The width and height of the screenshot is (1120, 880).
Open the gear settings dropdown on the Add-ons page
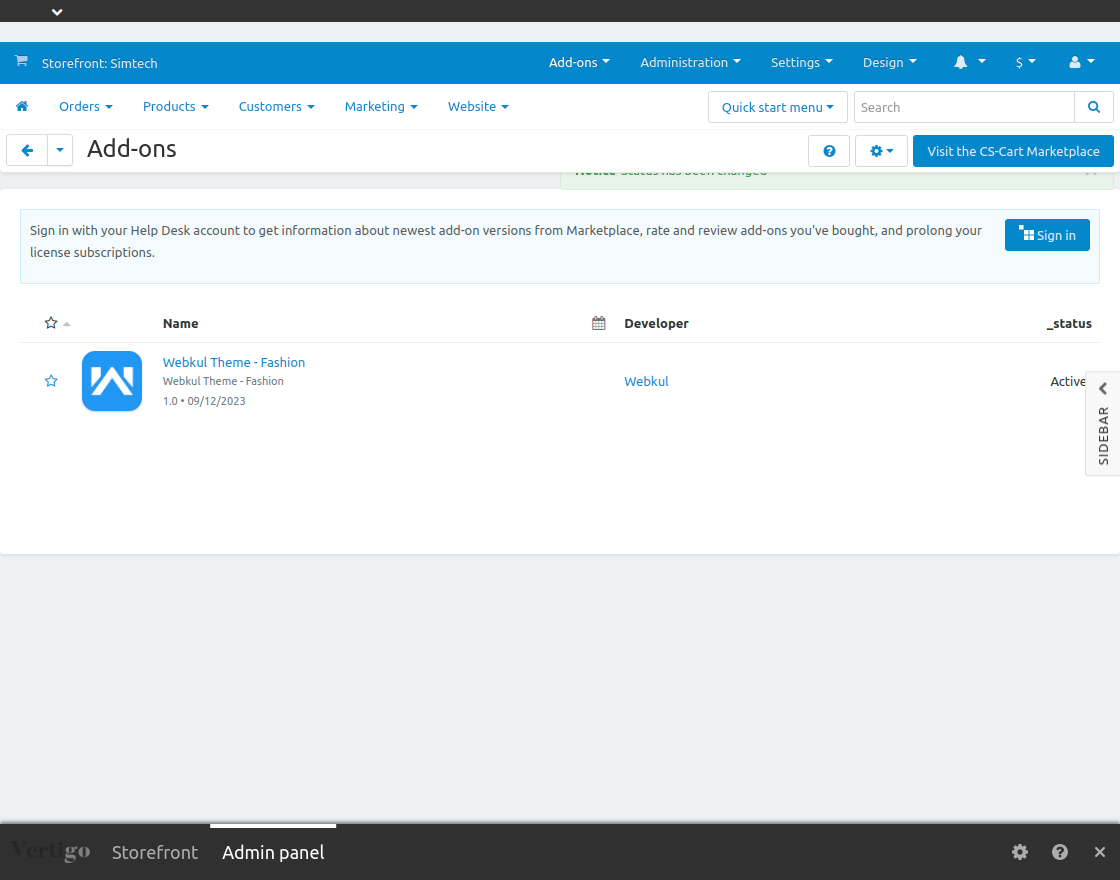point(881,150)
